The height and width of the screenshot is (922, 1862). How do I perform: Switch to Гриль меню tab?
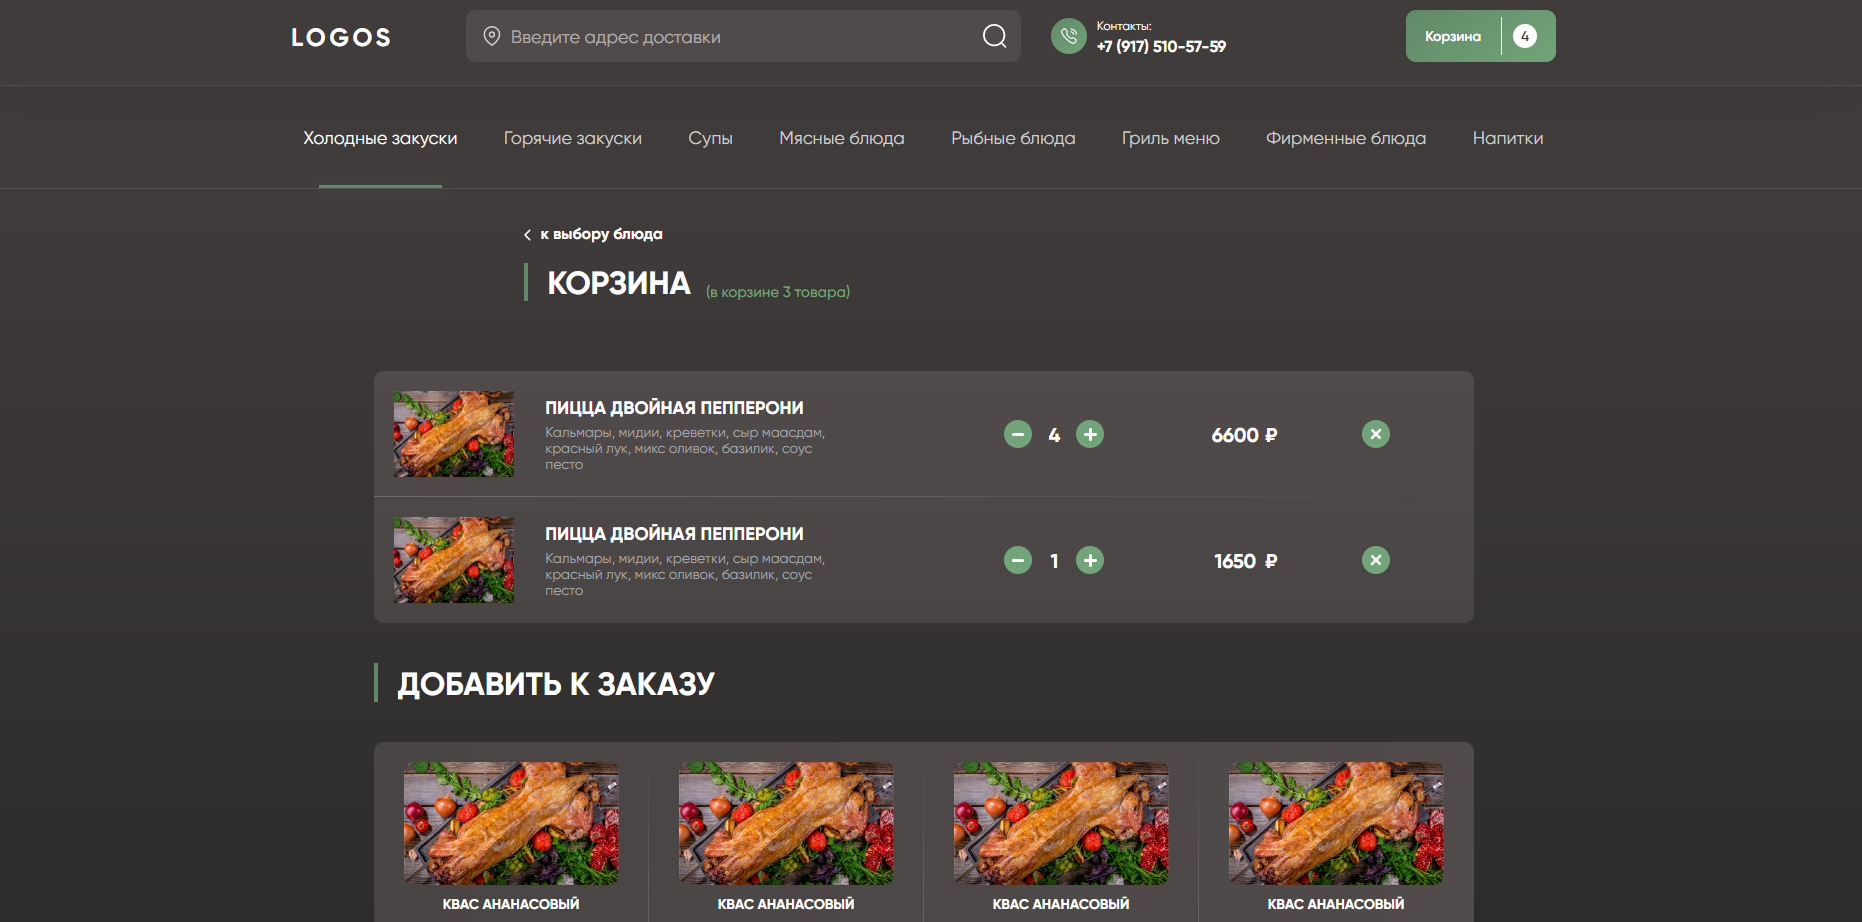pyautogui.click(x=1171, y=138)
